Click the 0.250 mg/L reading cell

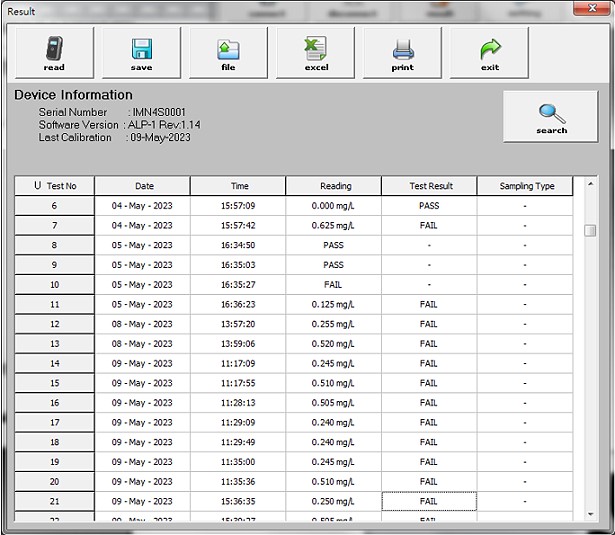point(334,501)
